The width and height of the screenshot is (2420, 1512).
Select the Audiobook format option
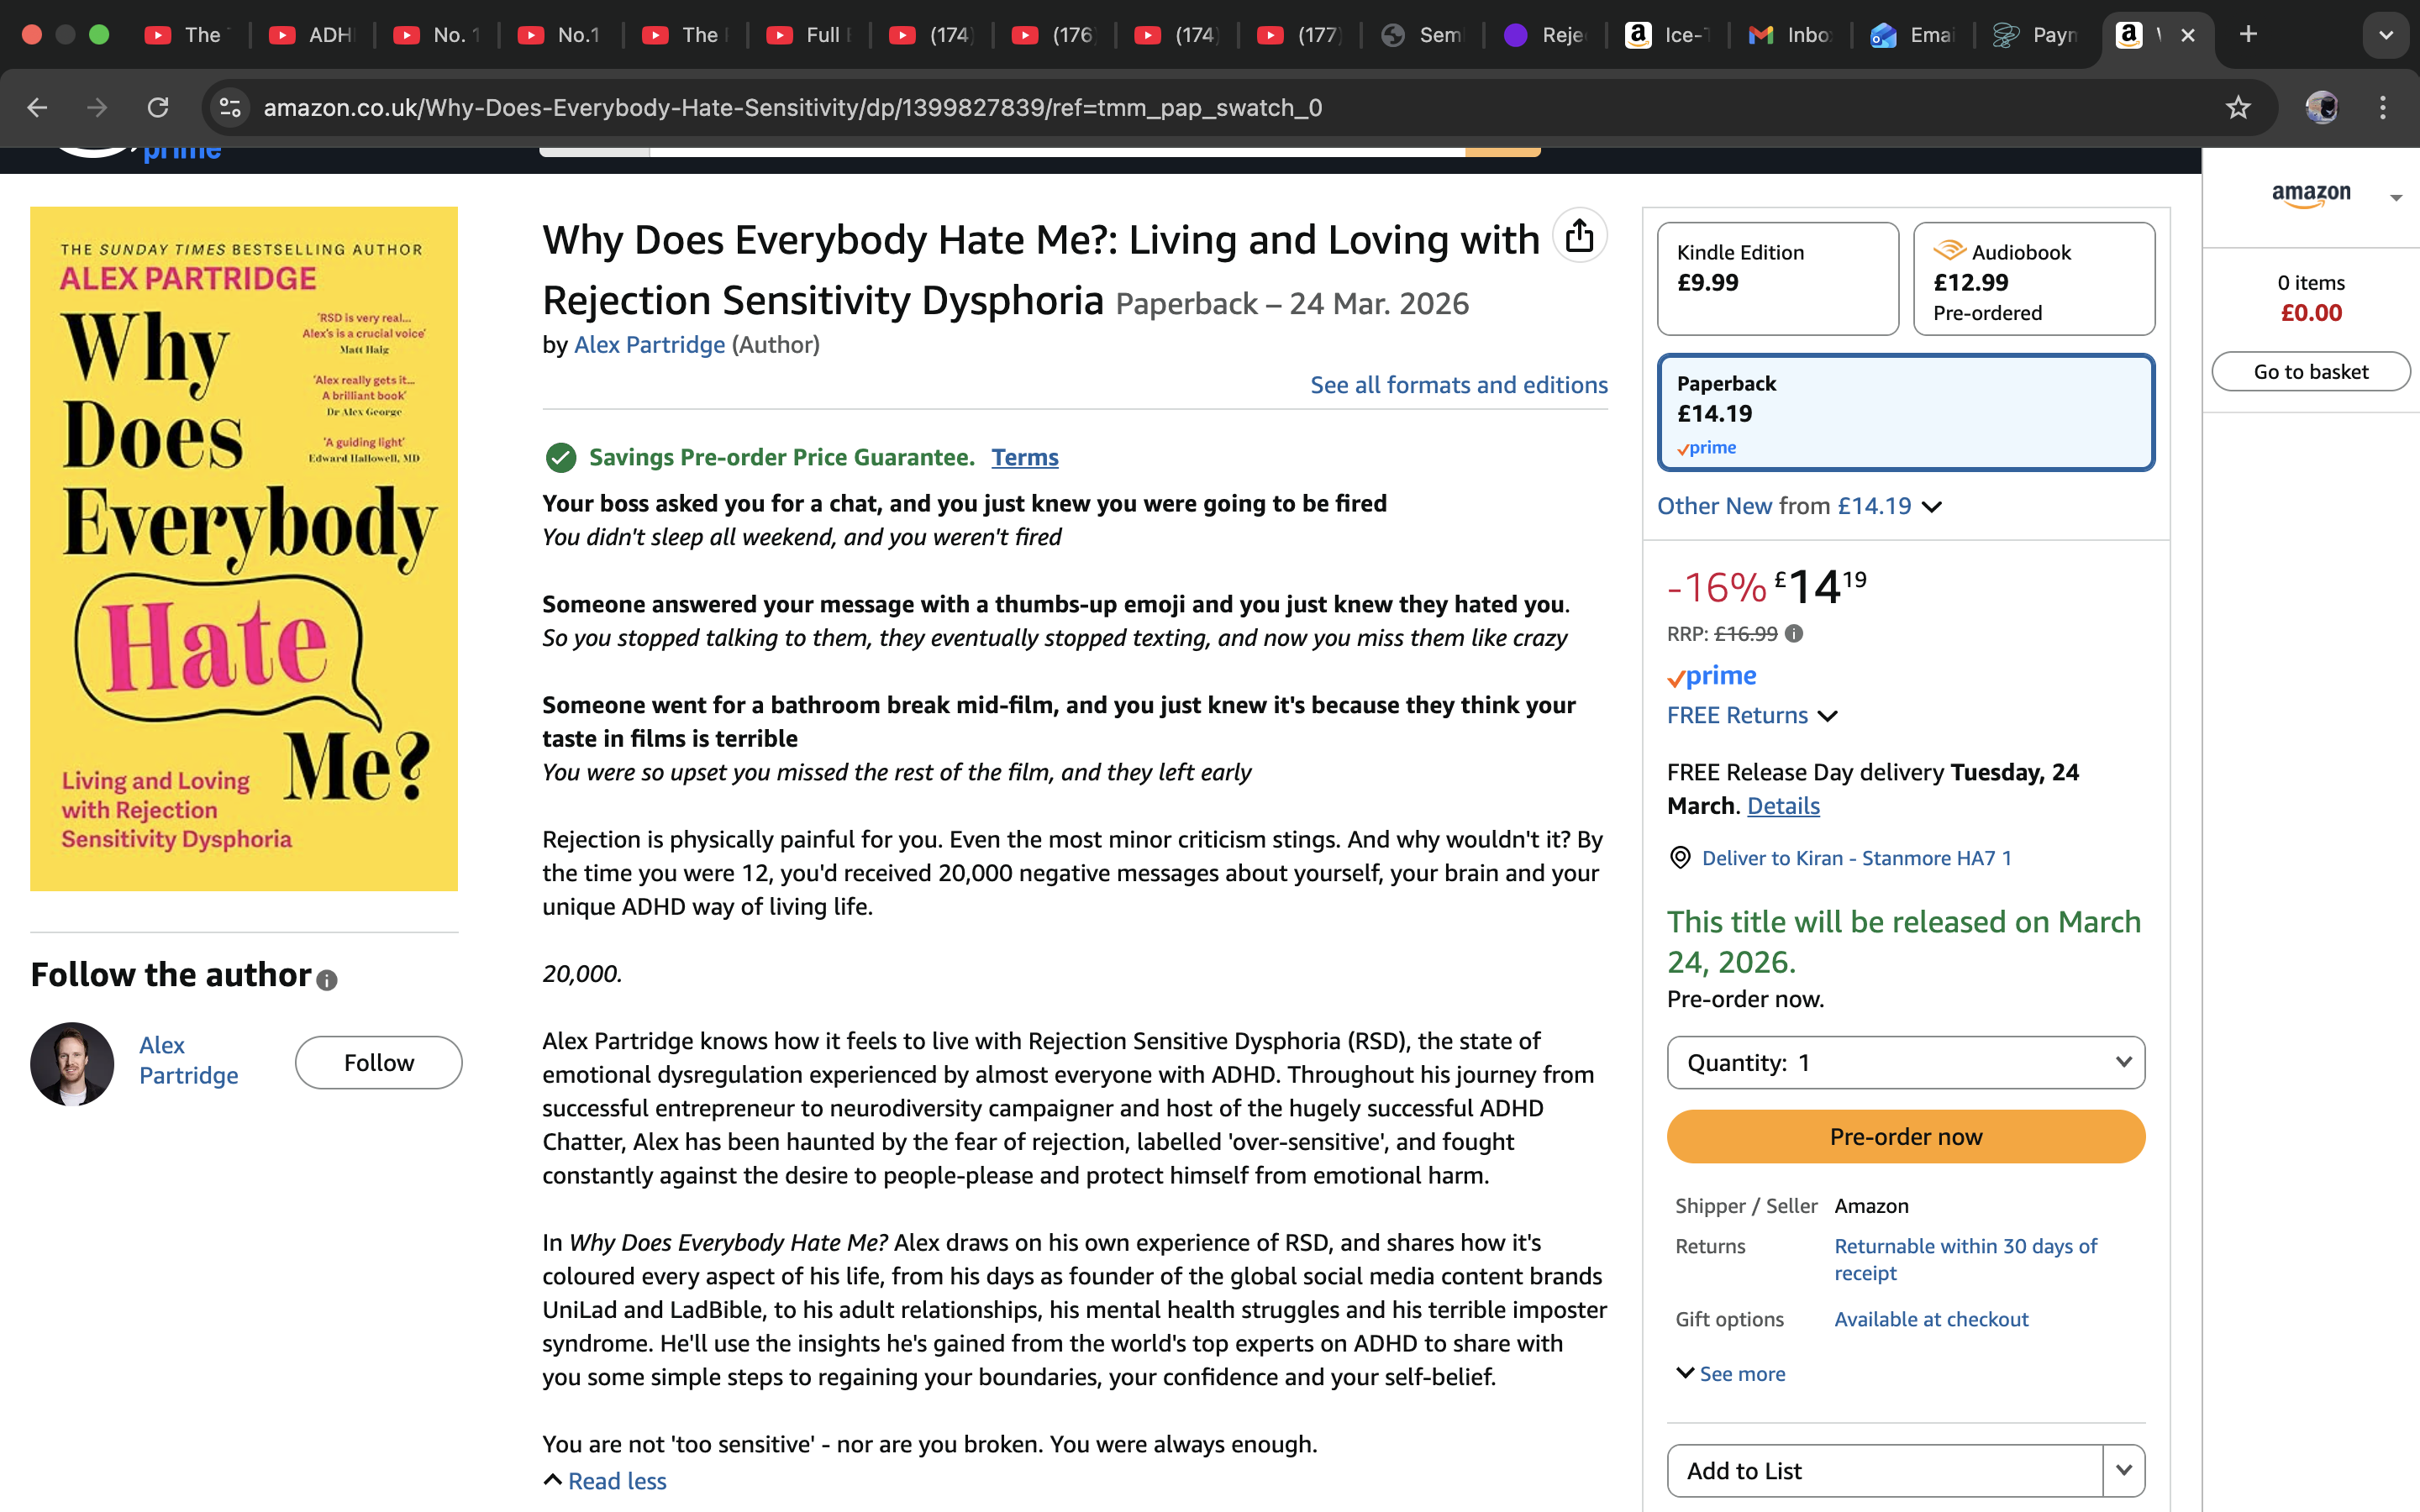[2033, 278]
